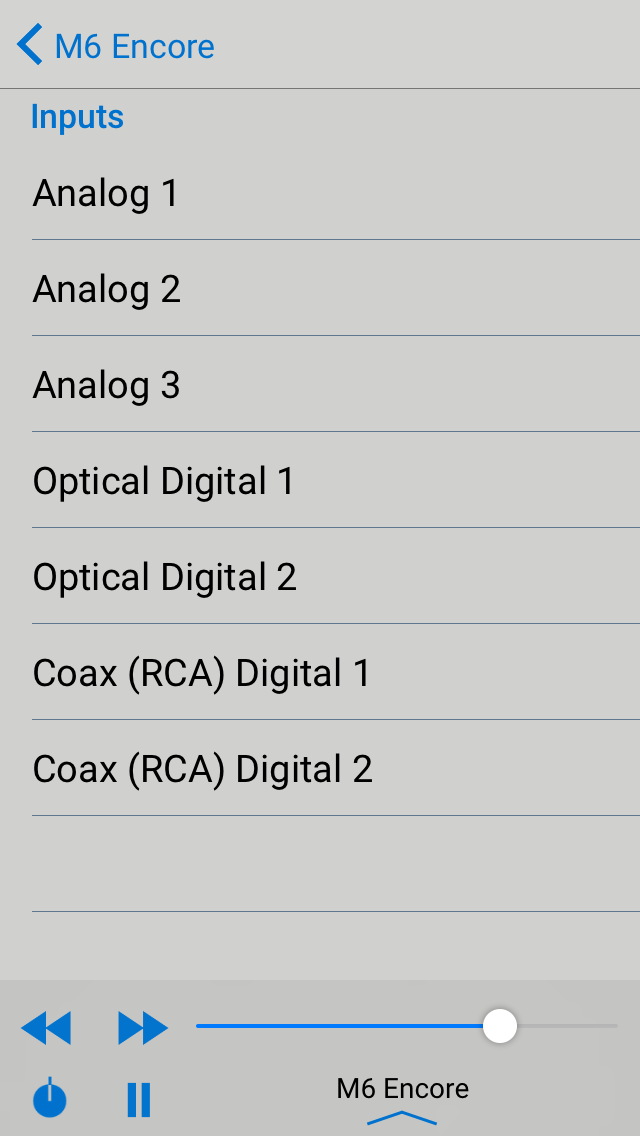Pick the Optical Digital 2 input
The image size is (640, 1136).
tap(165, 577)
